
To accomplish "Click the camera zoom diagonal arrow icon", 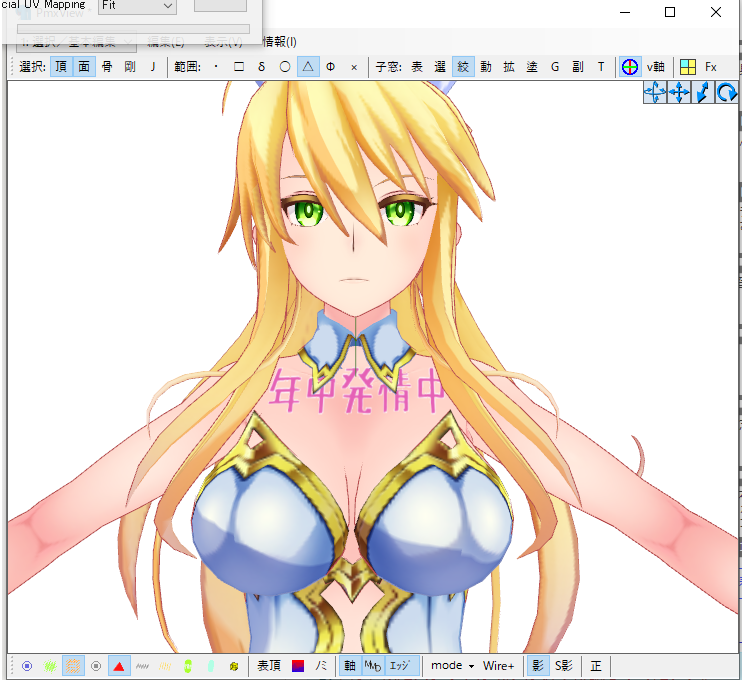I will 703,92.
